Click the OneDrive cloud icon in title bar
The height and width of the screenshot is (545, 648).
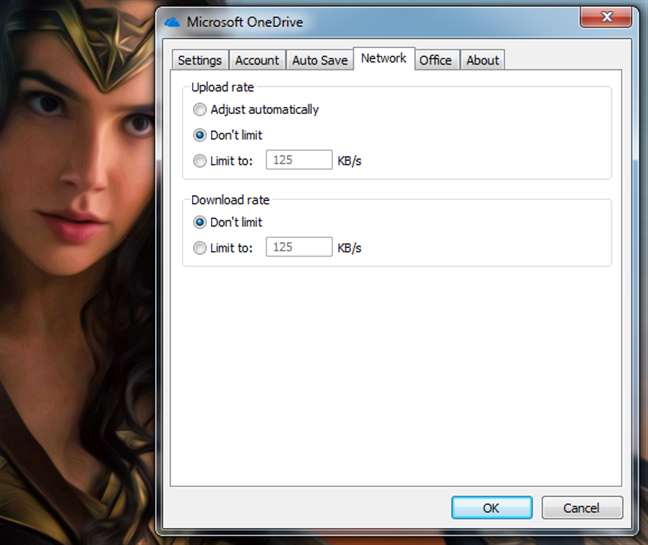point(172,22)
